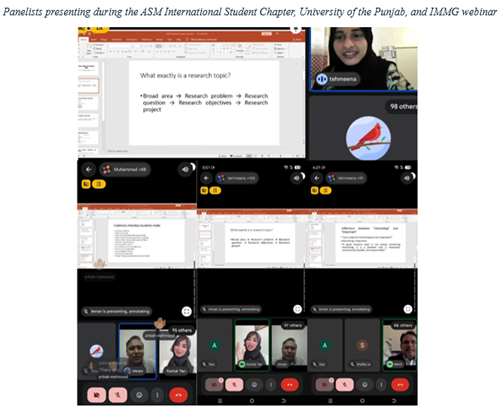The width and height of the screenshot is (500, 407).
Task: Open emoji reactions next to large mic button
Action: coord(139,395)
